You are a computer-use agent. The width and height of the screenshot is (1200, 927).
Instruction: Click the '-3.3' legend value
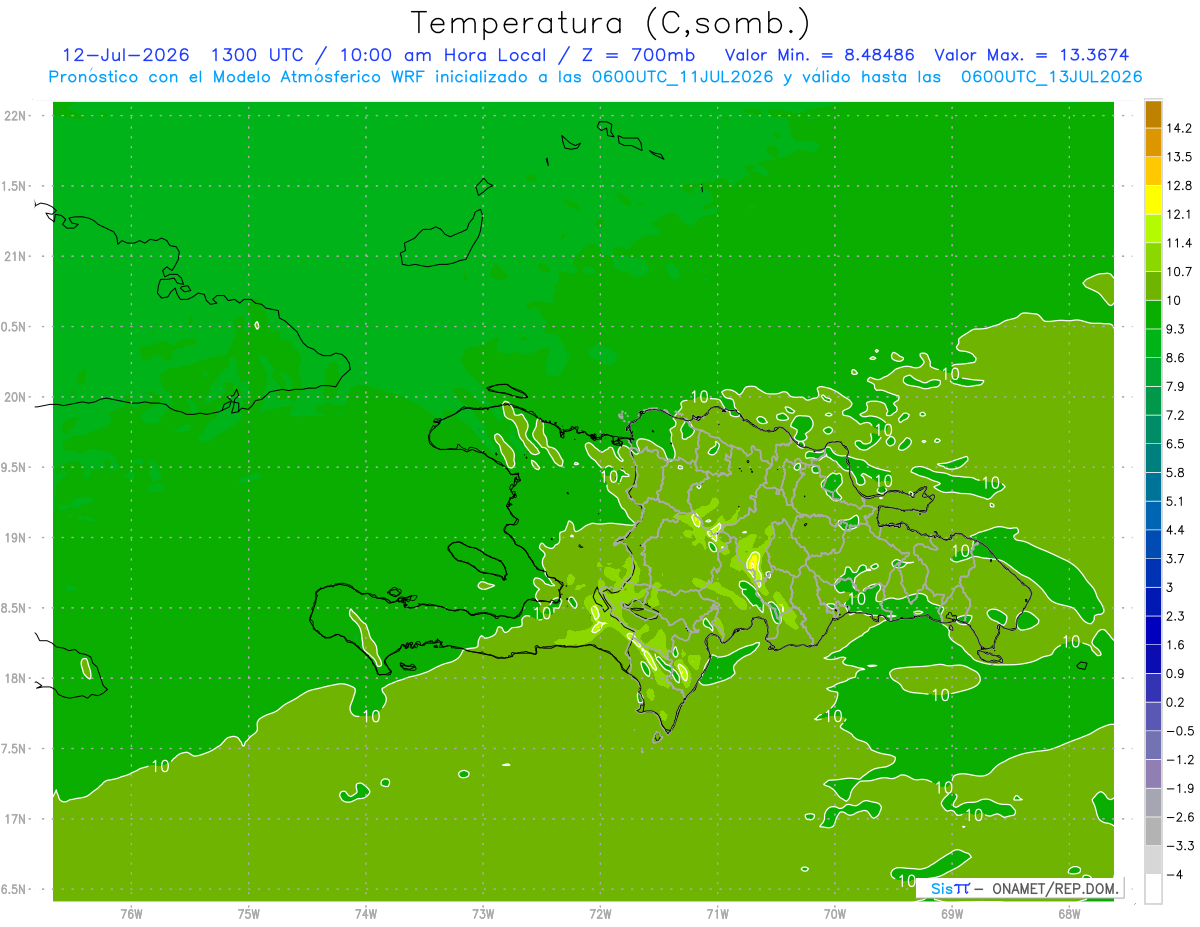pyautogui.click(x=1179, y=846)
